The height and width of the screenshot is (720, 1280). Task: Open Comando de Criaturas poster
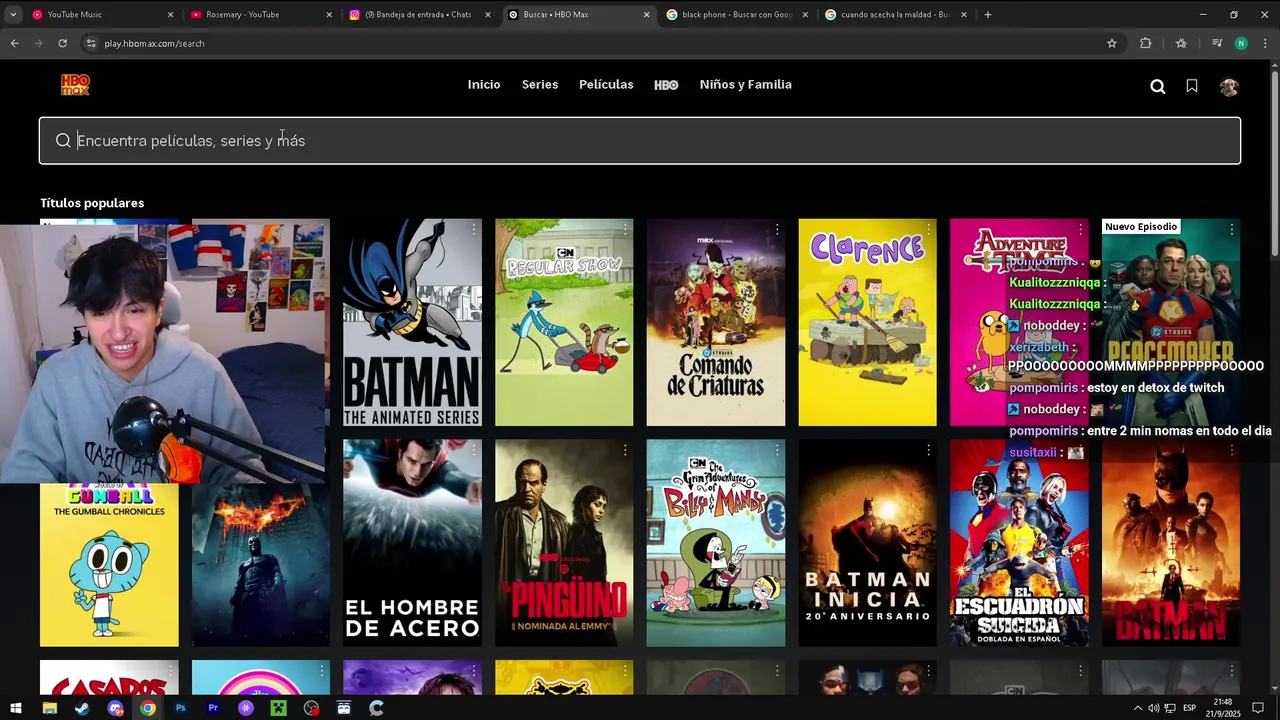click(x=716, y=322)
